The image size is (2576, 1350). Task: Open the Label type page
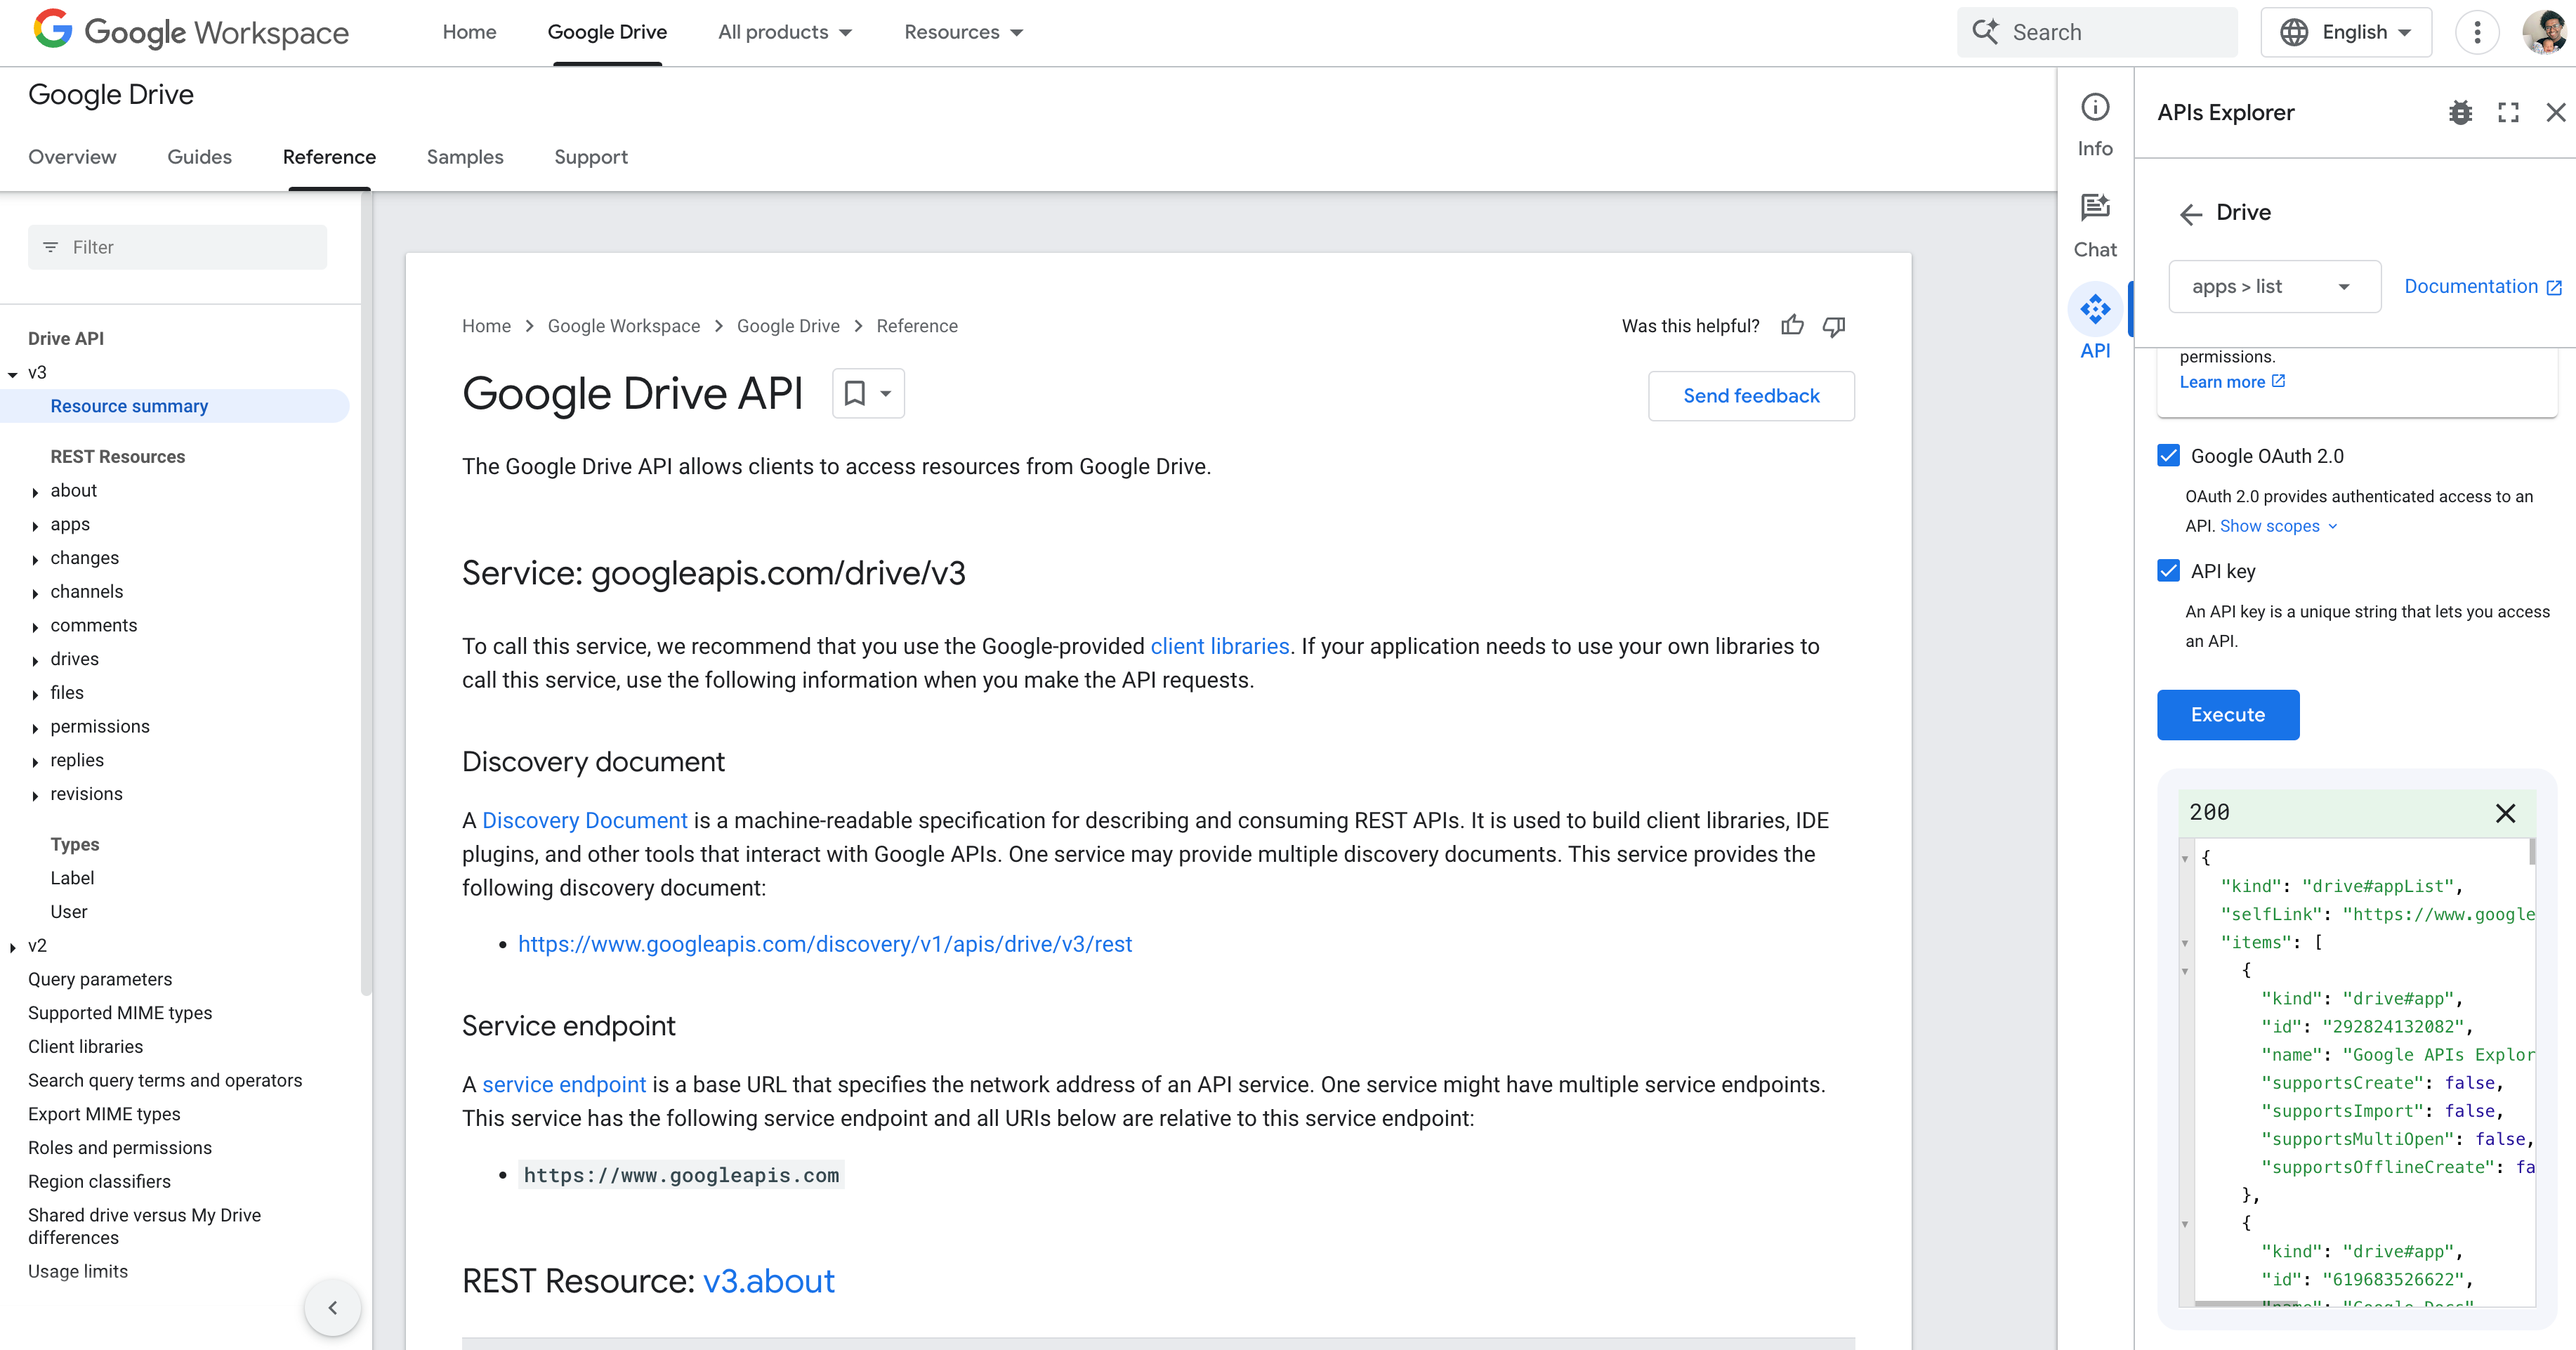[72, 879]
